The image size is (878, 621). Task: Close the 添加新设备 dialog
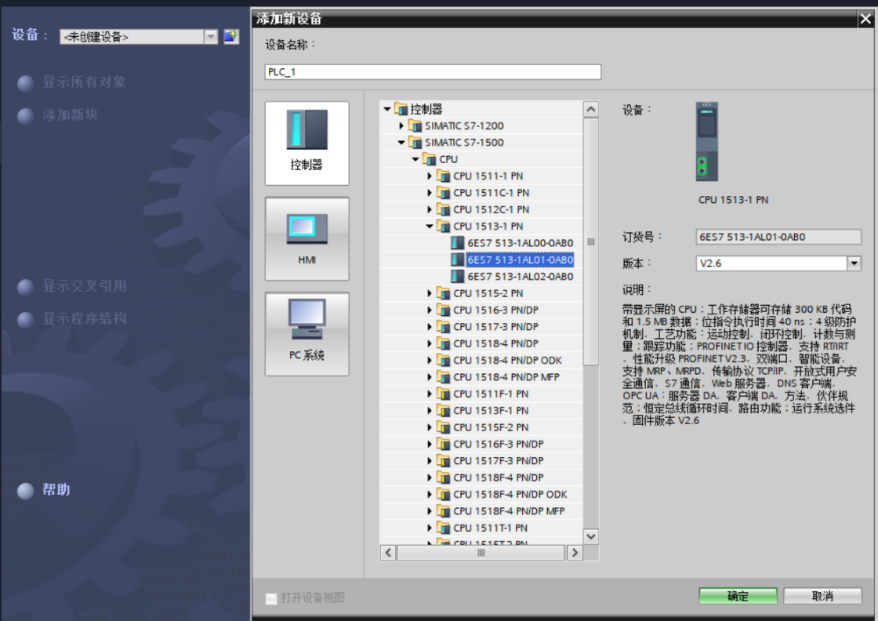pos(866,19)
